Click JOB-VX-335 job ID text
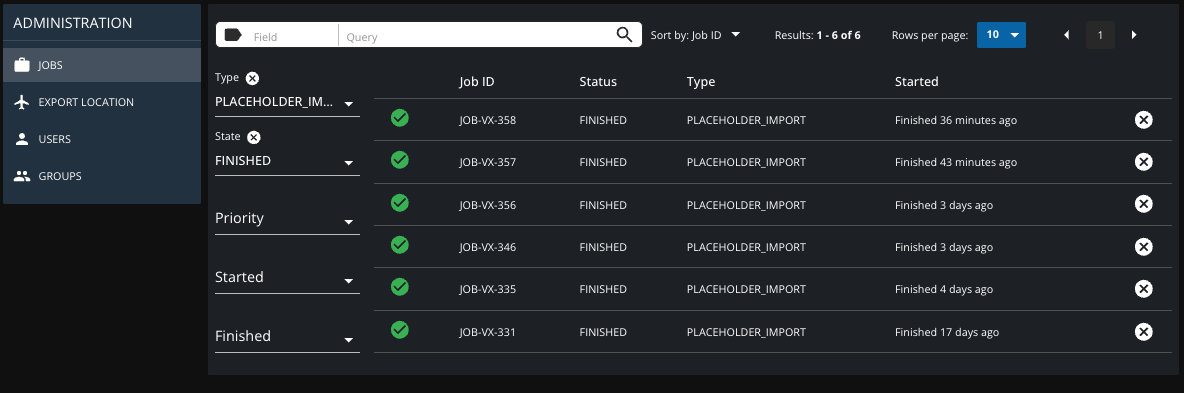Screen dimensions: 1184x393 [488, 289]
